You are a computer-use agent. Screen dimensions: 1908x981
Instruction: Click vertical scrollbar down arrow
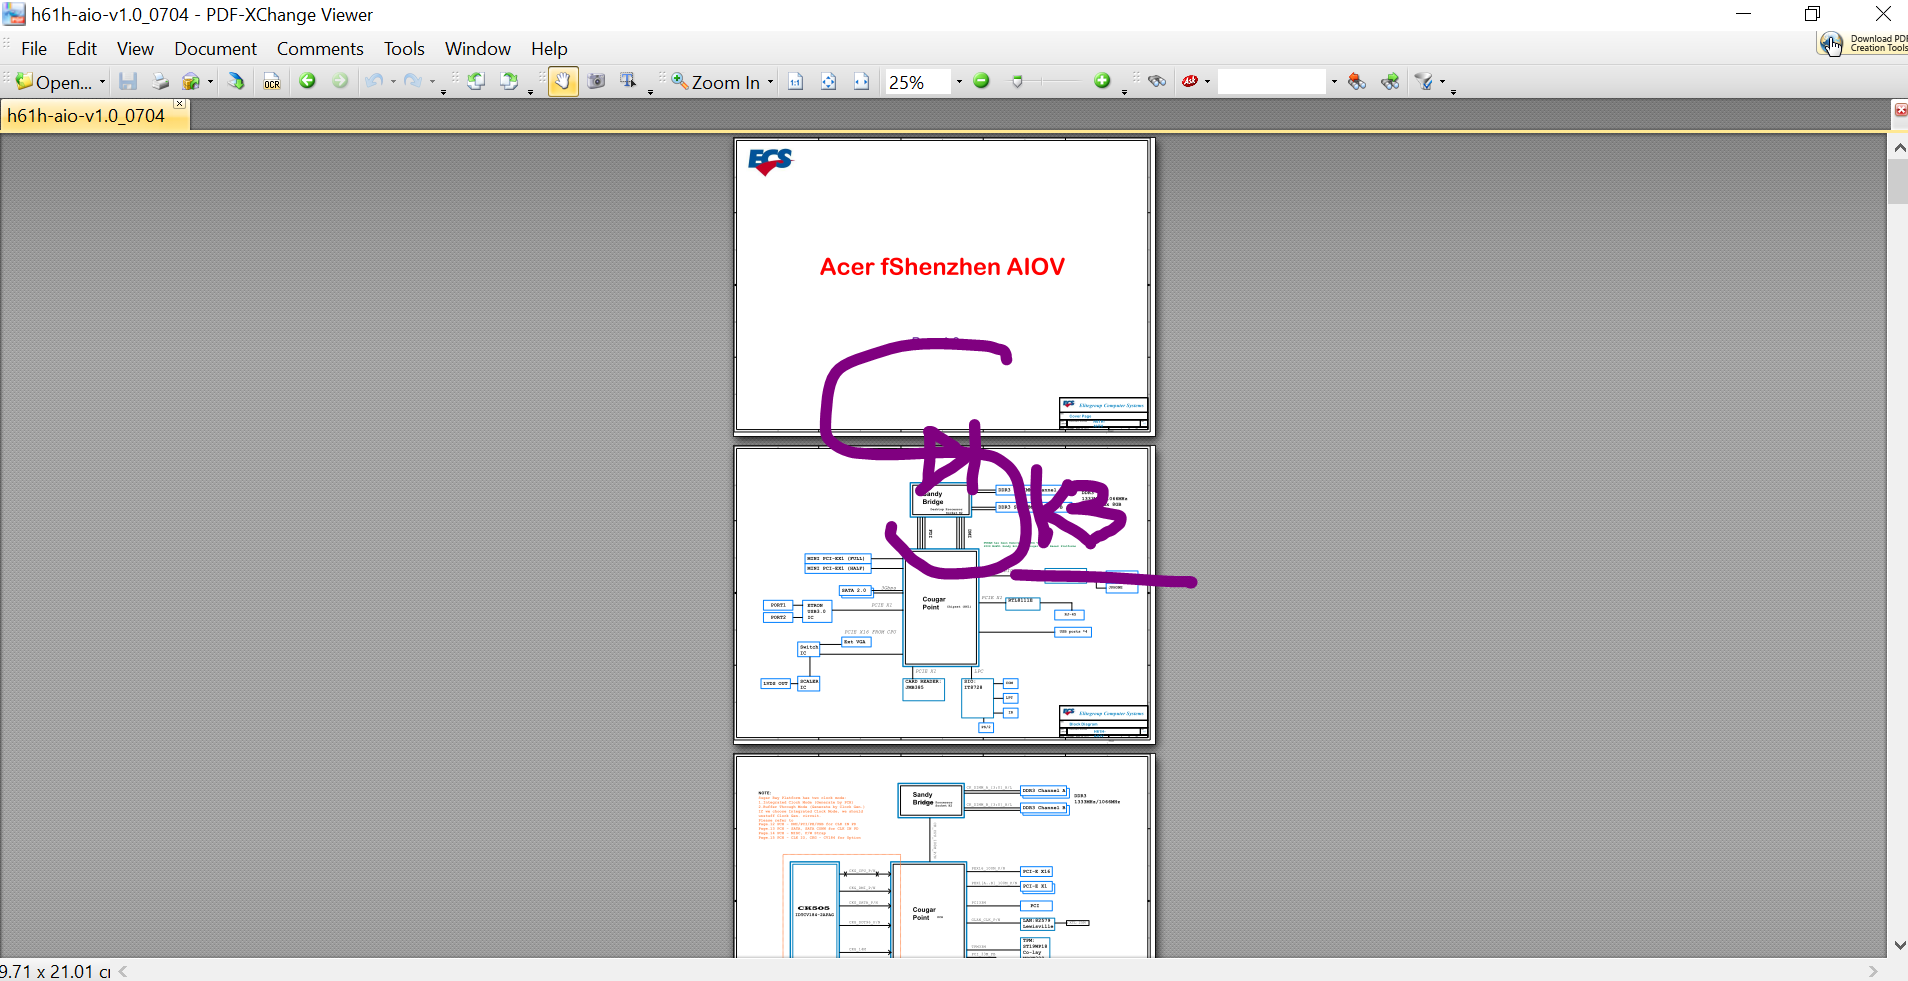point(1899,945)
